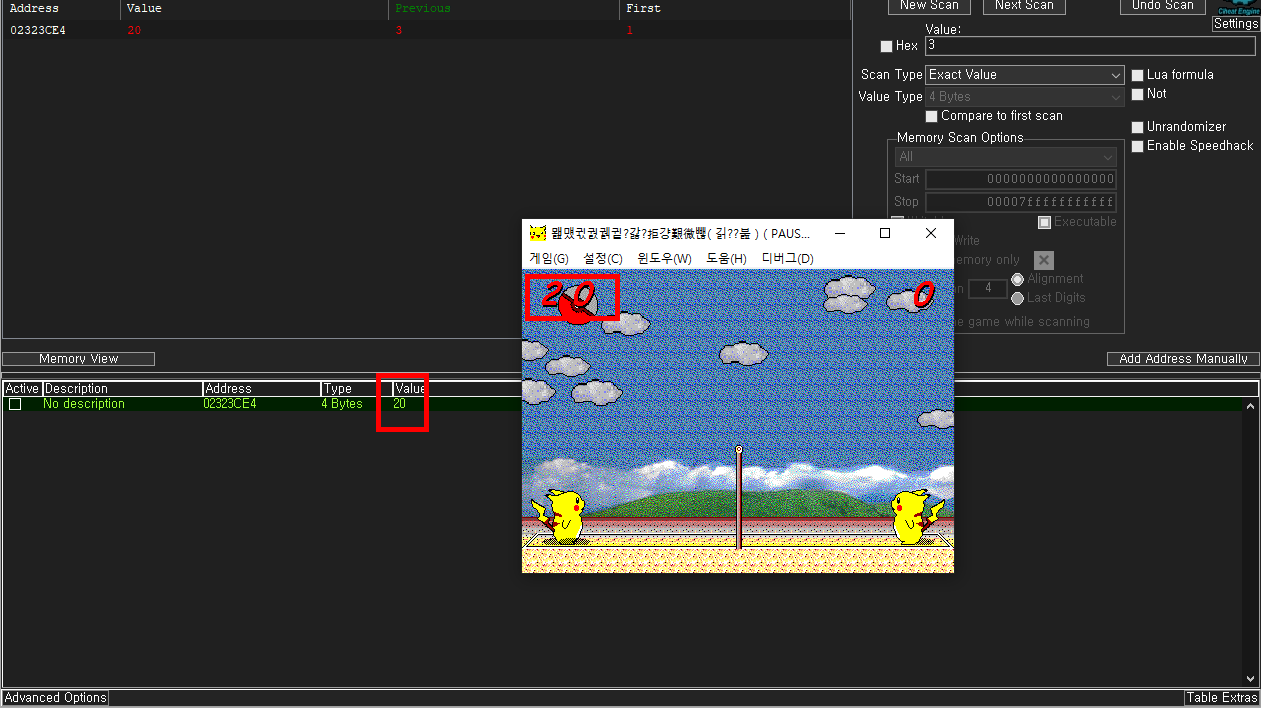
Task: Select found address 02323CE4 in results
Action: (38, 31)
